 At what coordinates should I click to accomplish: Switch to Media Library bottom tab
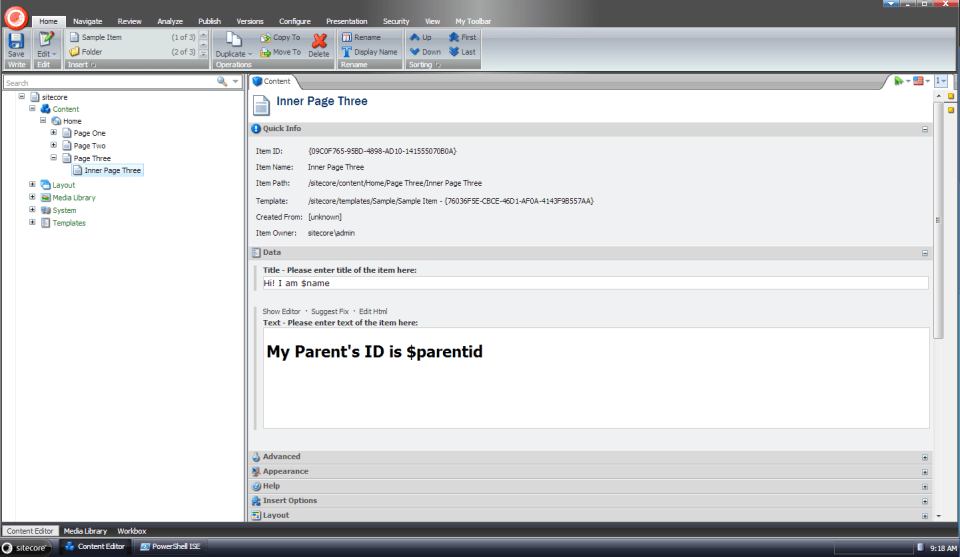click(x=85, y=531)
